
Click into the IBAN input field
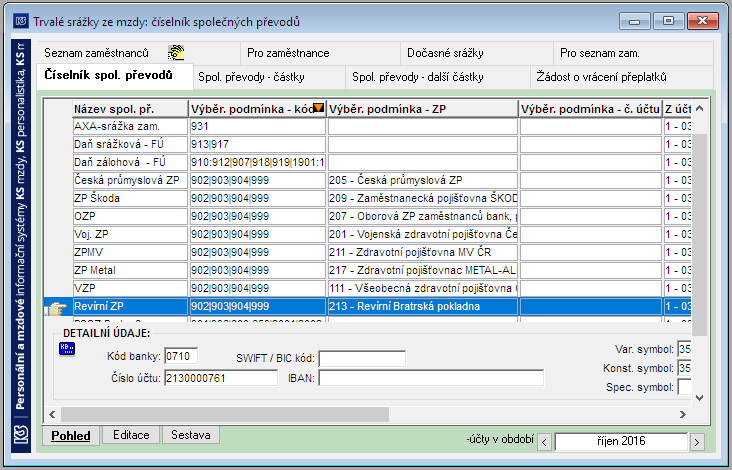click(431, 378)
